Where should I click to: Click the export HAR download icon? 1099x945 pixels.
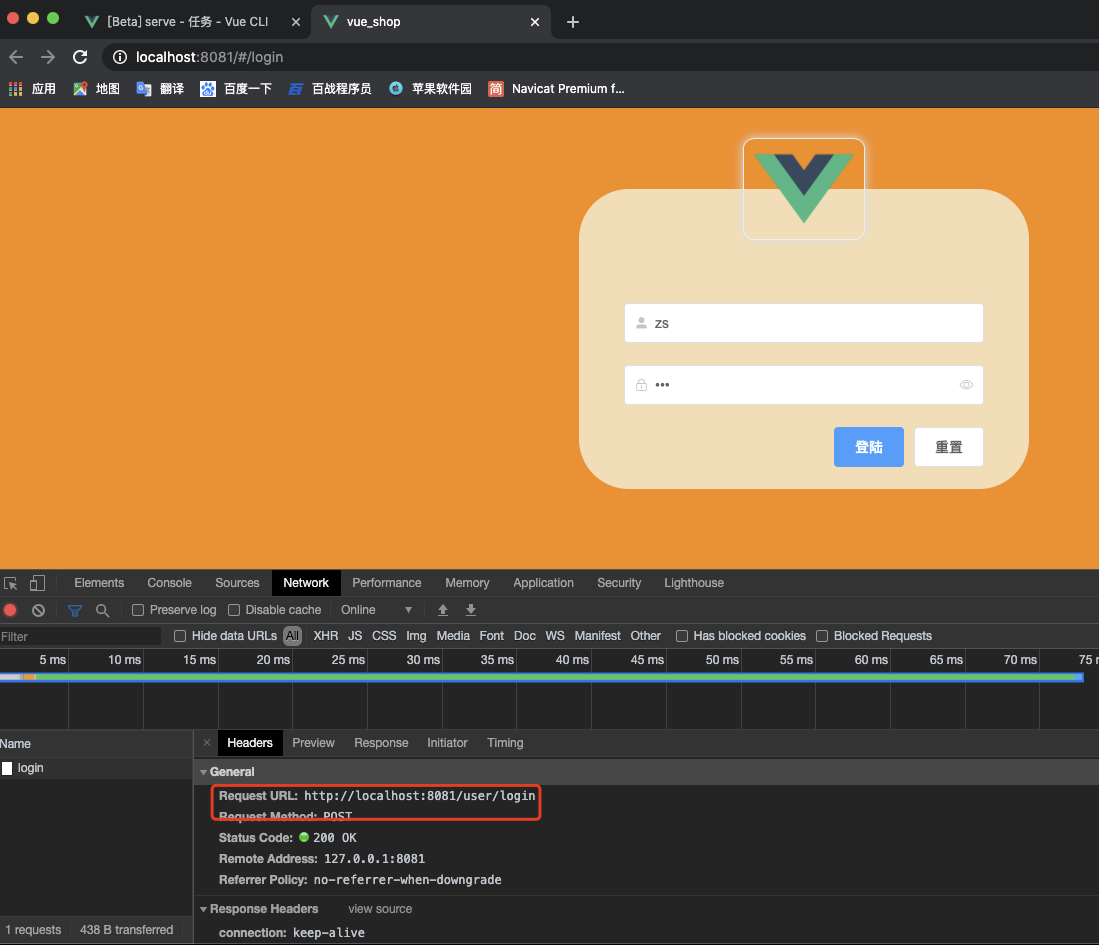point(471,610)
